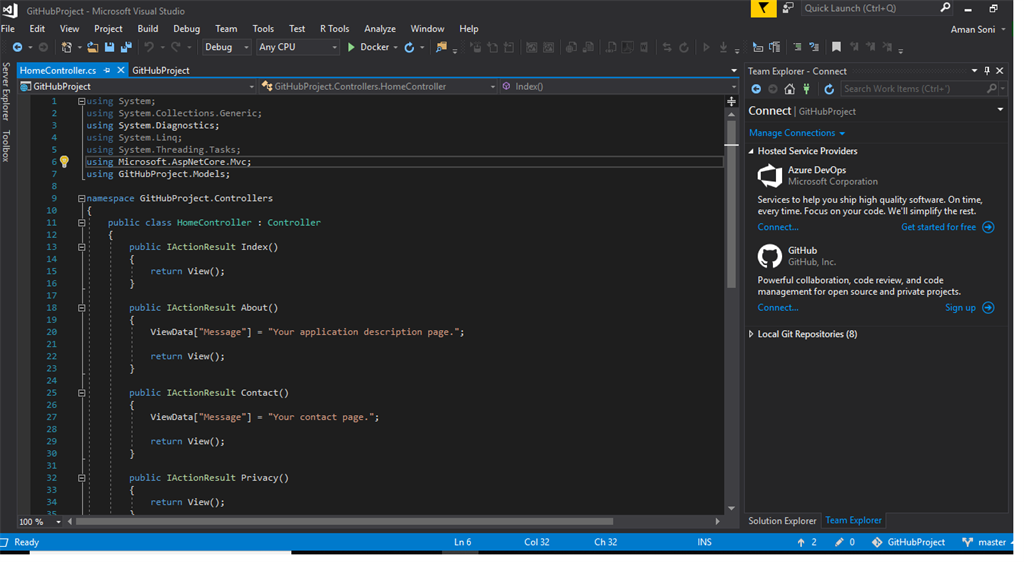Collapse the HomeController class at line 11
This screenshot has width=1024, height=562.
(82, 223)
